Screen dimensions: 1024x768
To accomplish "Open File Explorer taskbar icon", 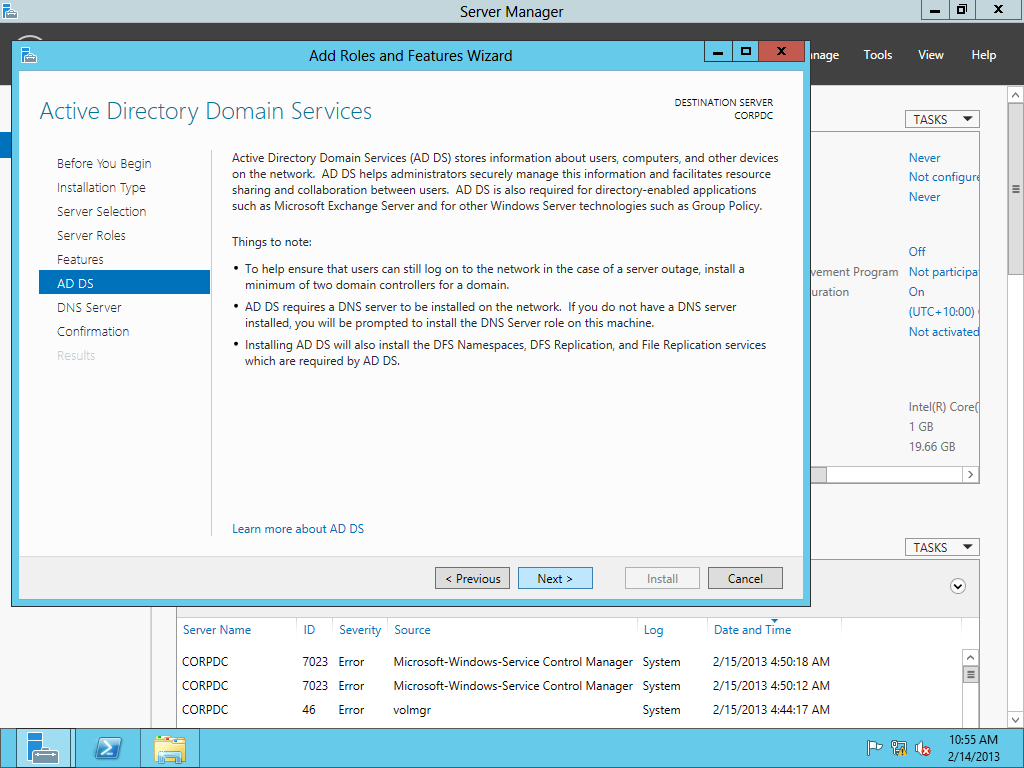I will coord(170,748).
